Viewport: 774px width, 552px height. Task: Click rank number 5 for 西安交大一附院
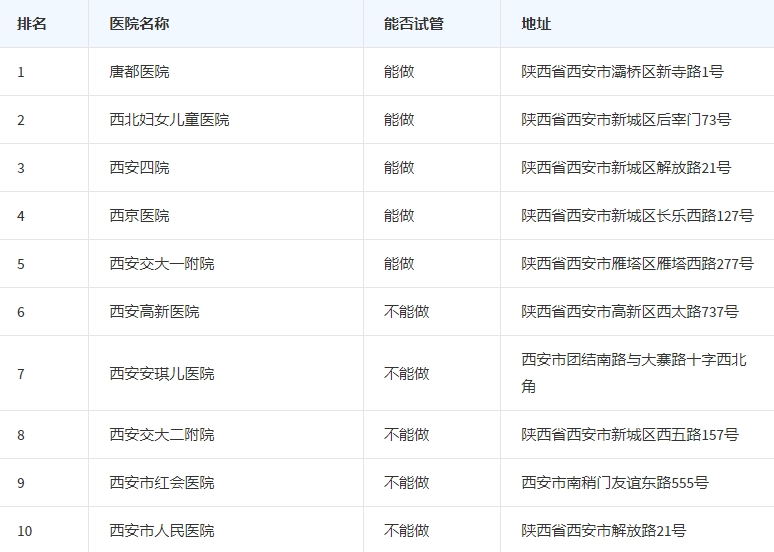click(21, 264)
